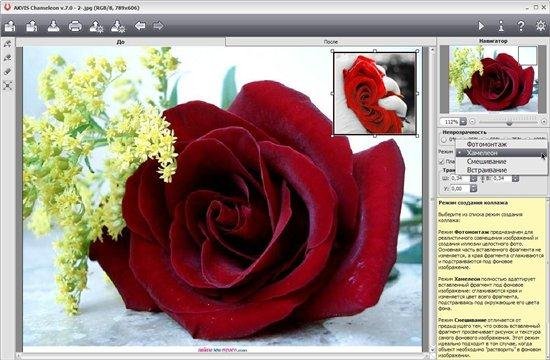Click the bottom-right handle of the fragment frame
550x360 pixels.
(x=417, y=135)
